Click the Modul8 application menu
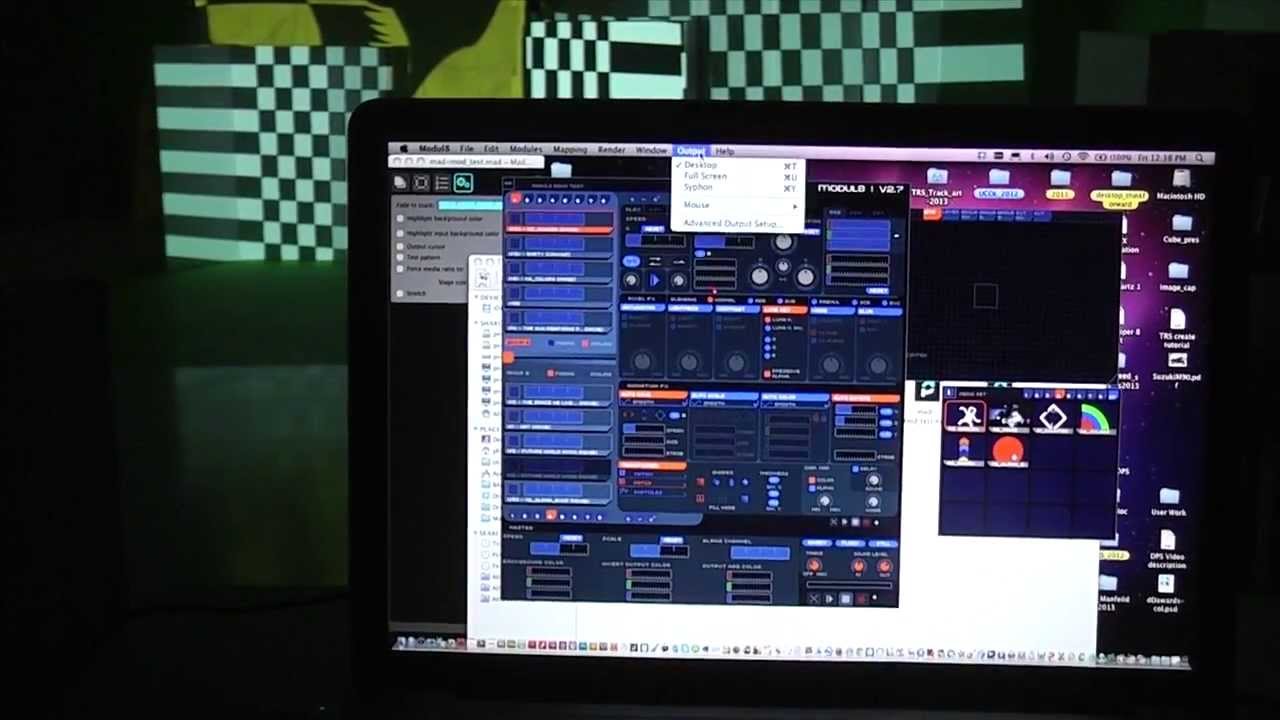Screen dimensions: 1280x720 (x=434, y=149)
